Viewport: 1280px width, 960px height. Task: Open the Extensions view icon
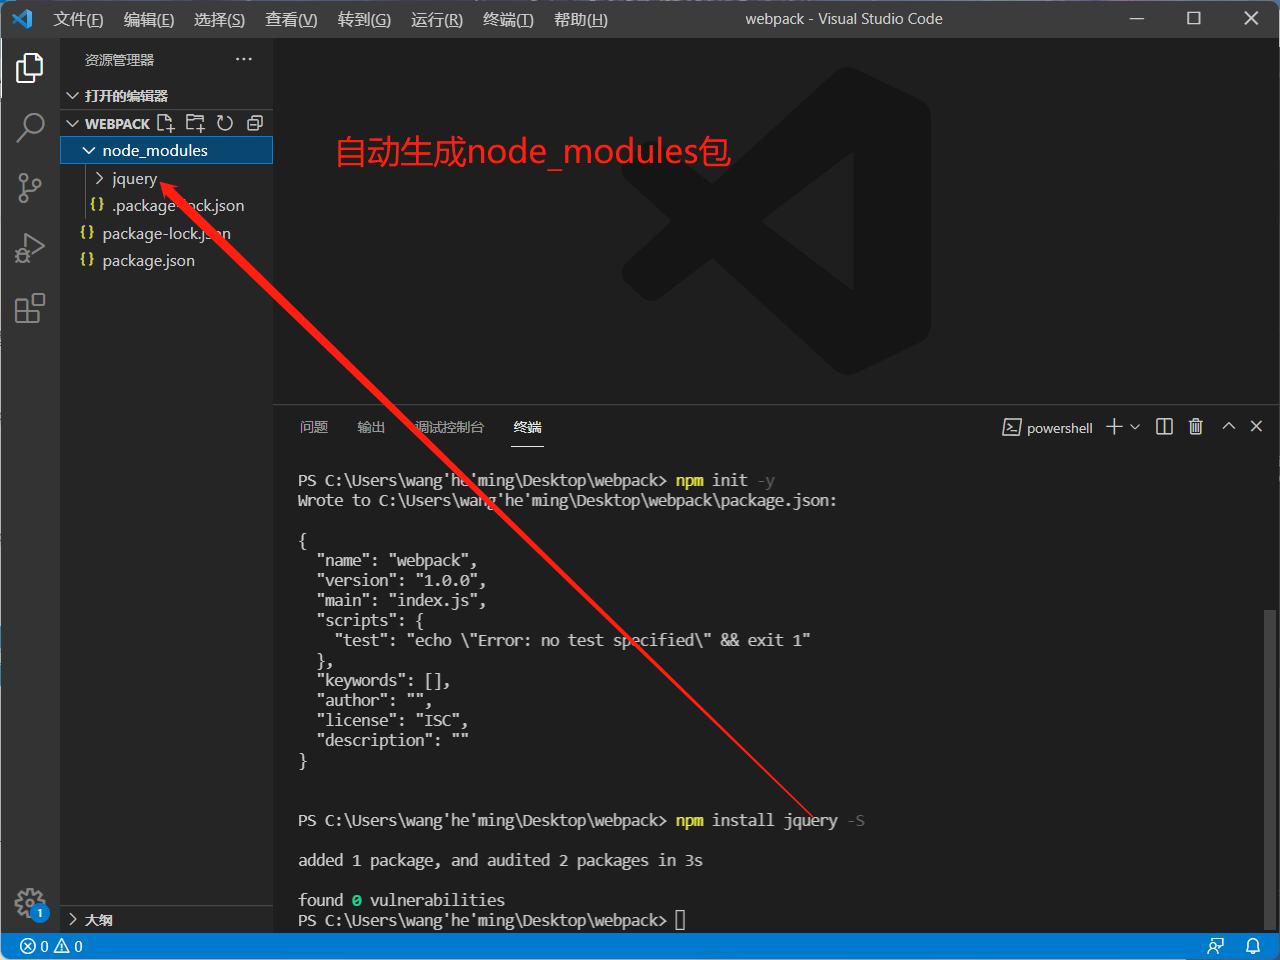coord(30,308)
